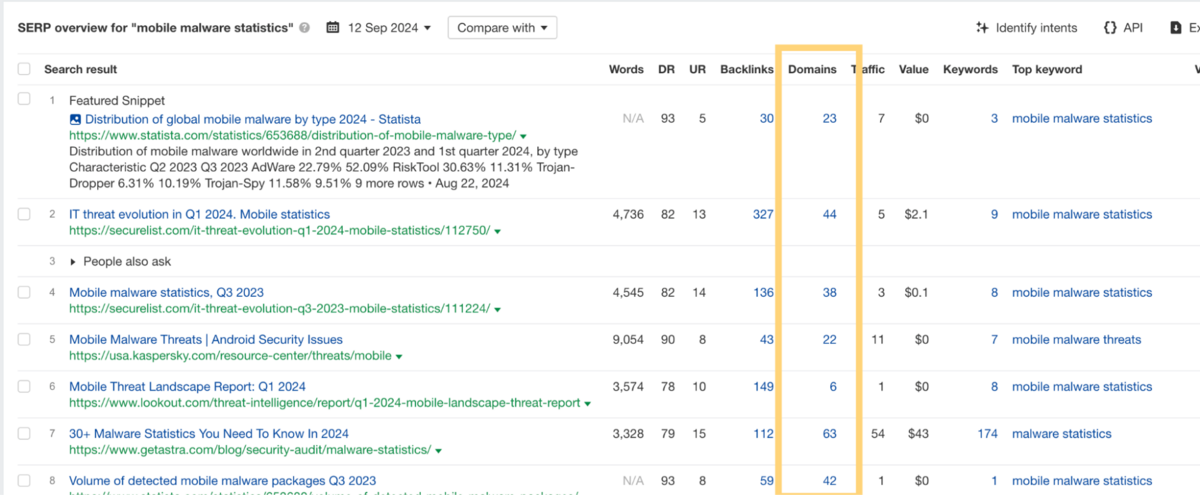This screenshot has width=1200, height=495.
Task: Open the URL dropdown arrow for the statista.com distribution link
Action: pos(523,136)
